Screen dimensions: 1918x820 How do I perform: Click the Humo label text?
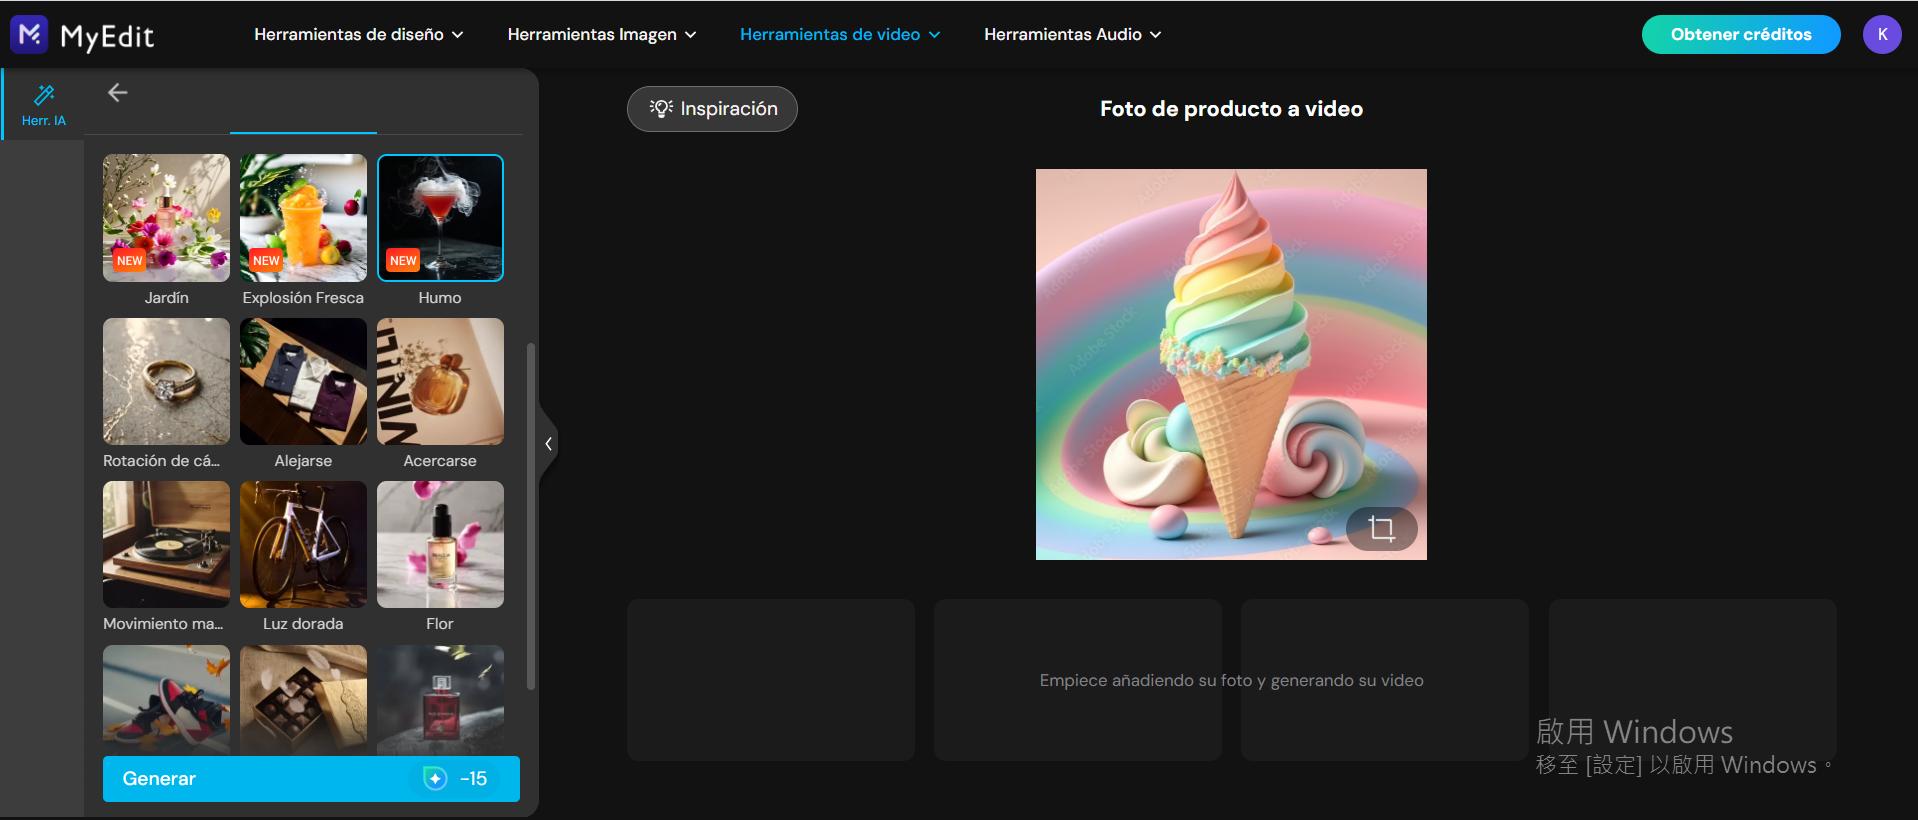tap(440, 298)
